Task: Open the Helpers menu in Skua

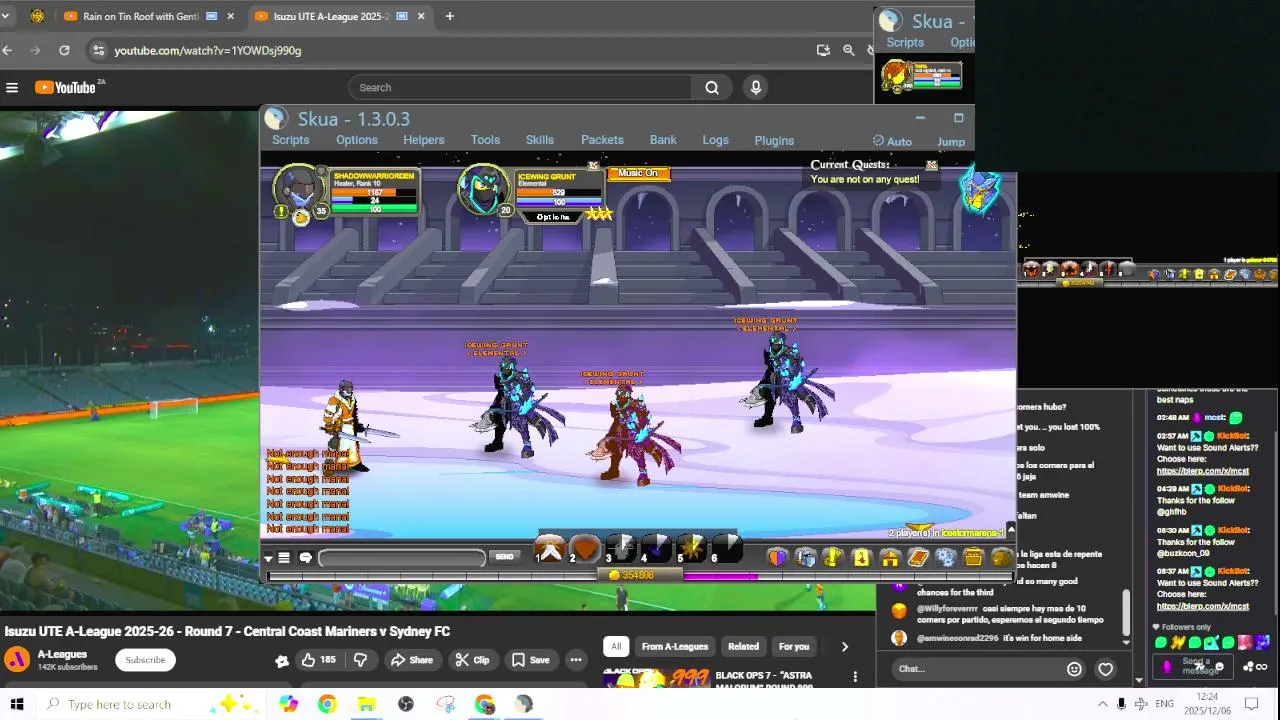Action: pyautogui.click(x=424, y=140)
